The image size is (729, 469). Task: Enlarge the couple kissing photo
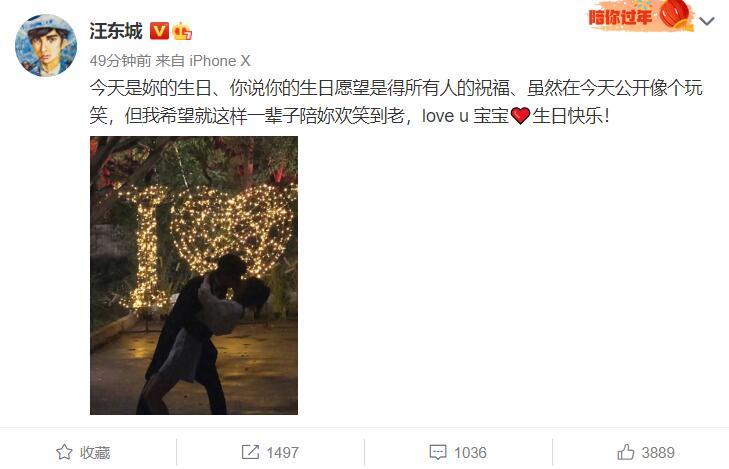pos(194,275)
